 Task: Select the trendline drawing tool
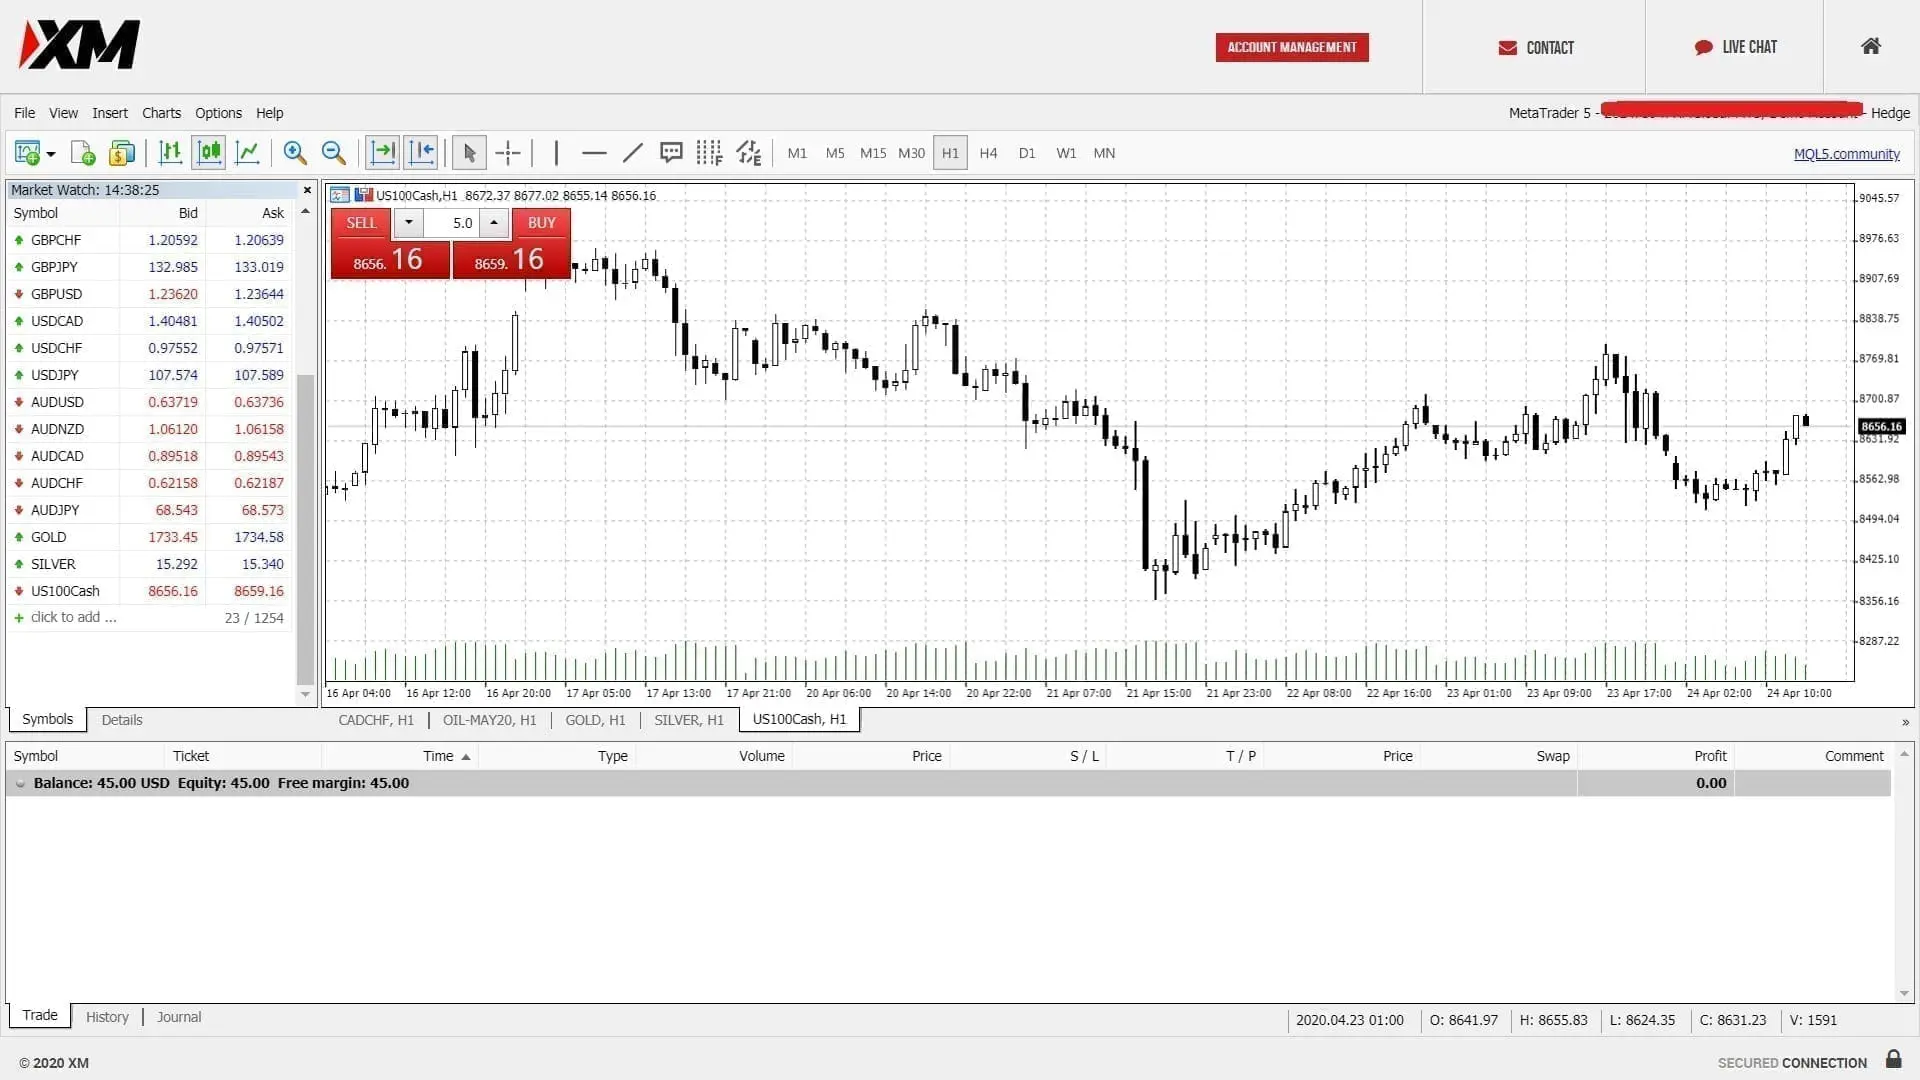click(x=632, y=153)
